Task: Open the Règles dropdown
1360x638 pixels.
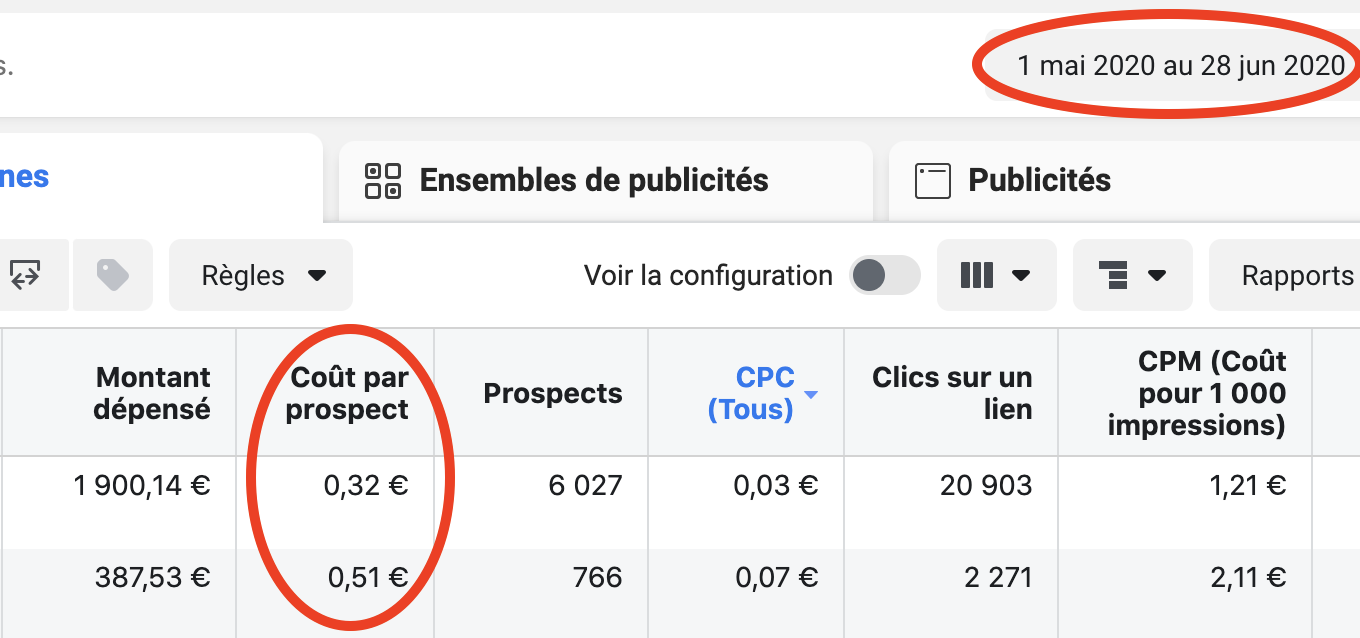Action: 261,275
